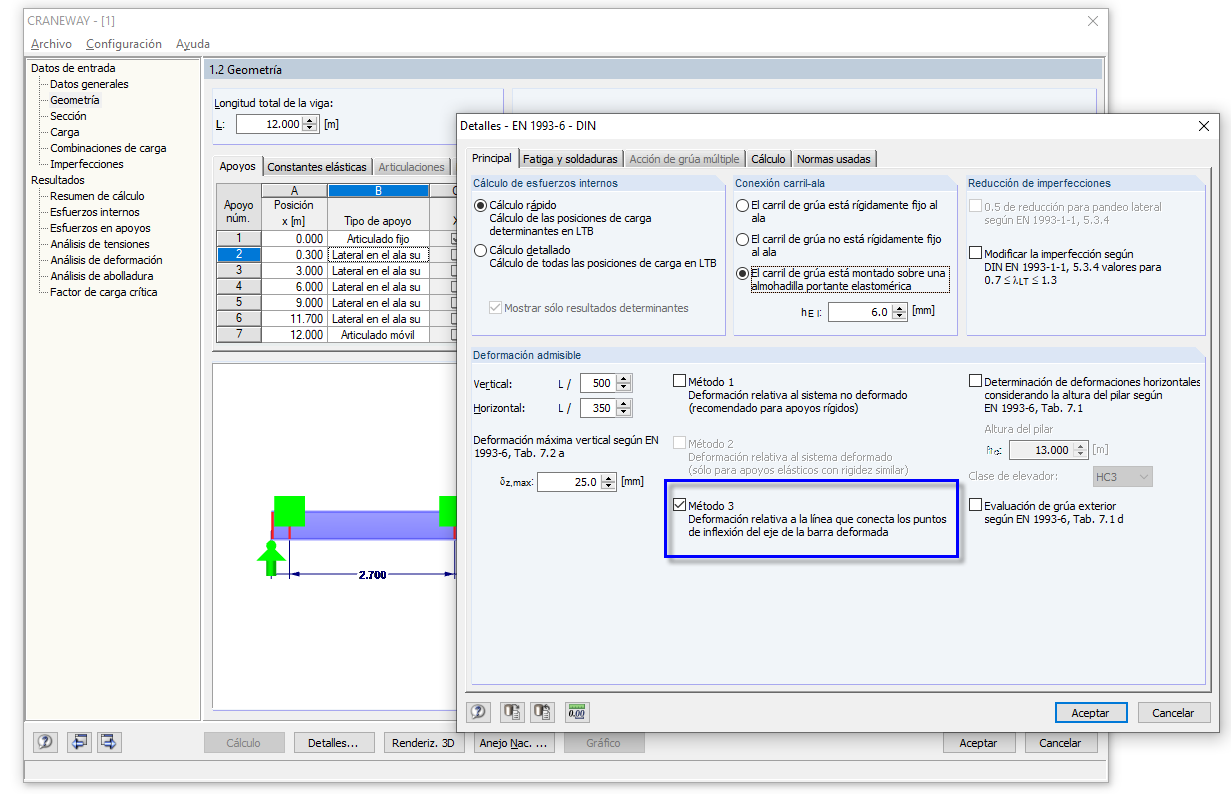Click Cancelar in the CRANEWAY main window
This screenshot has height=794, width=1231.
pos(1060,743)
